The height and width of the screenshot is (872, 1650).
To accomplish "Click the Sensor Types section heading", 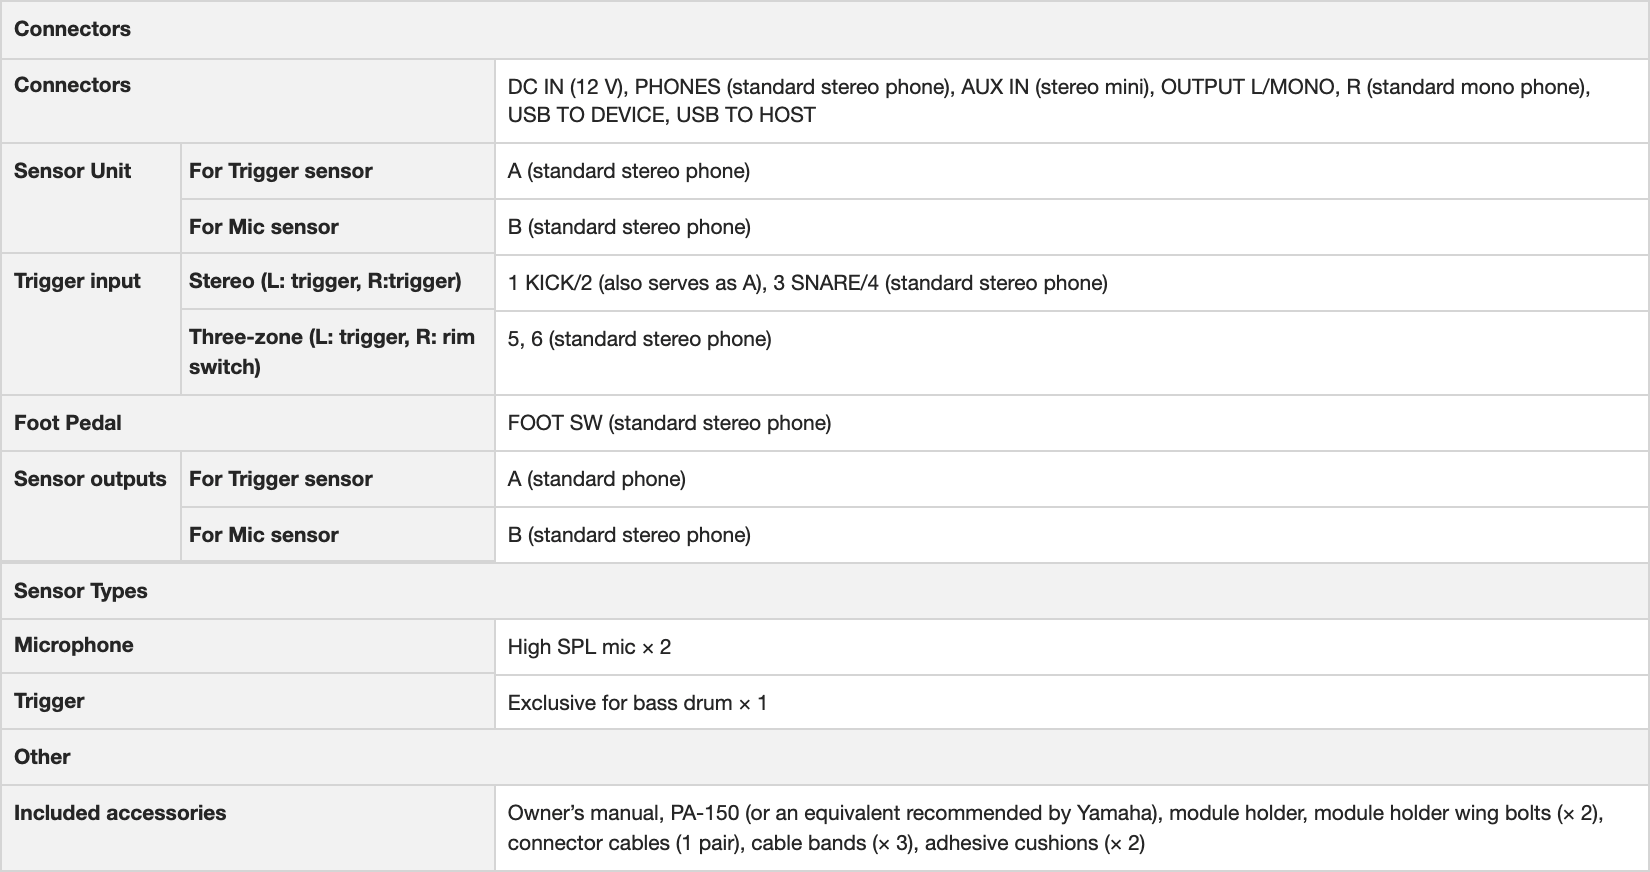I will click(x=81, y=591).
